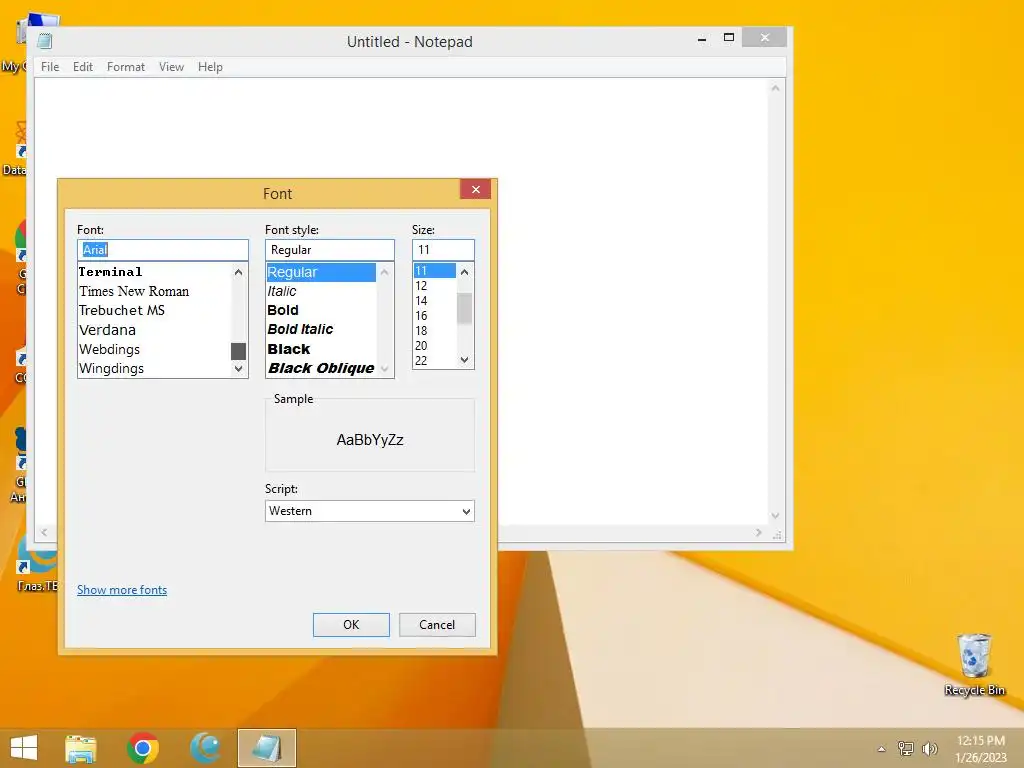
Task: Select size 22 in the list
Action: point(435,361)
